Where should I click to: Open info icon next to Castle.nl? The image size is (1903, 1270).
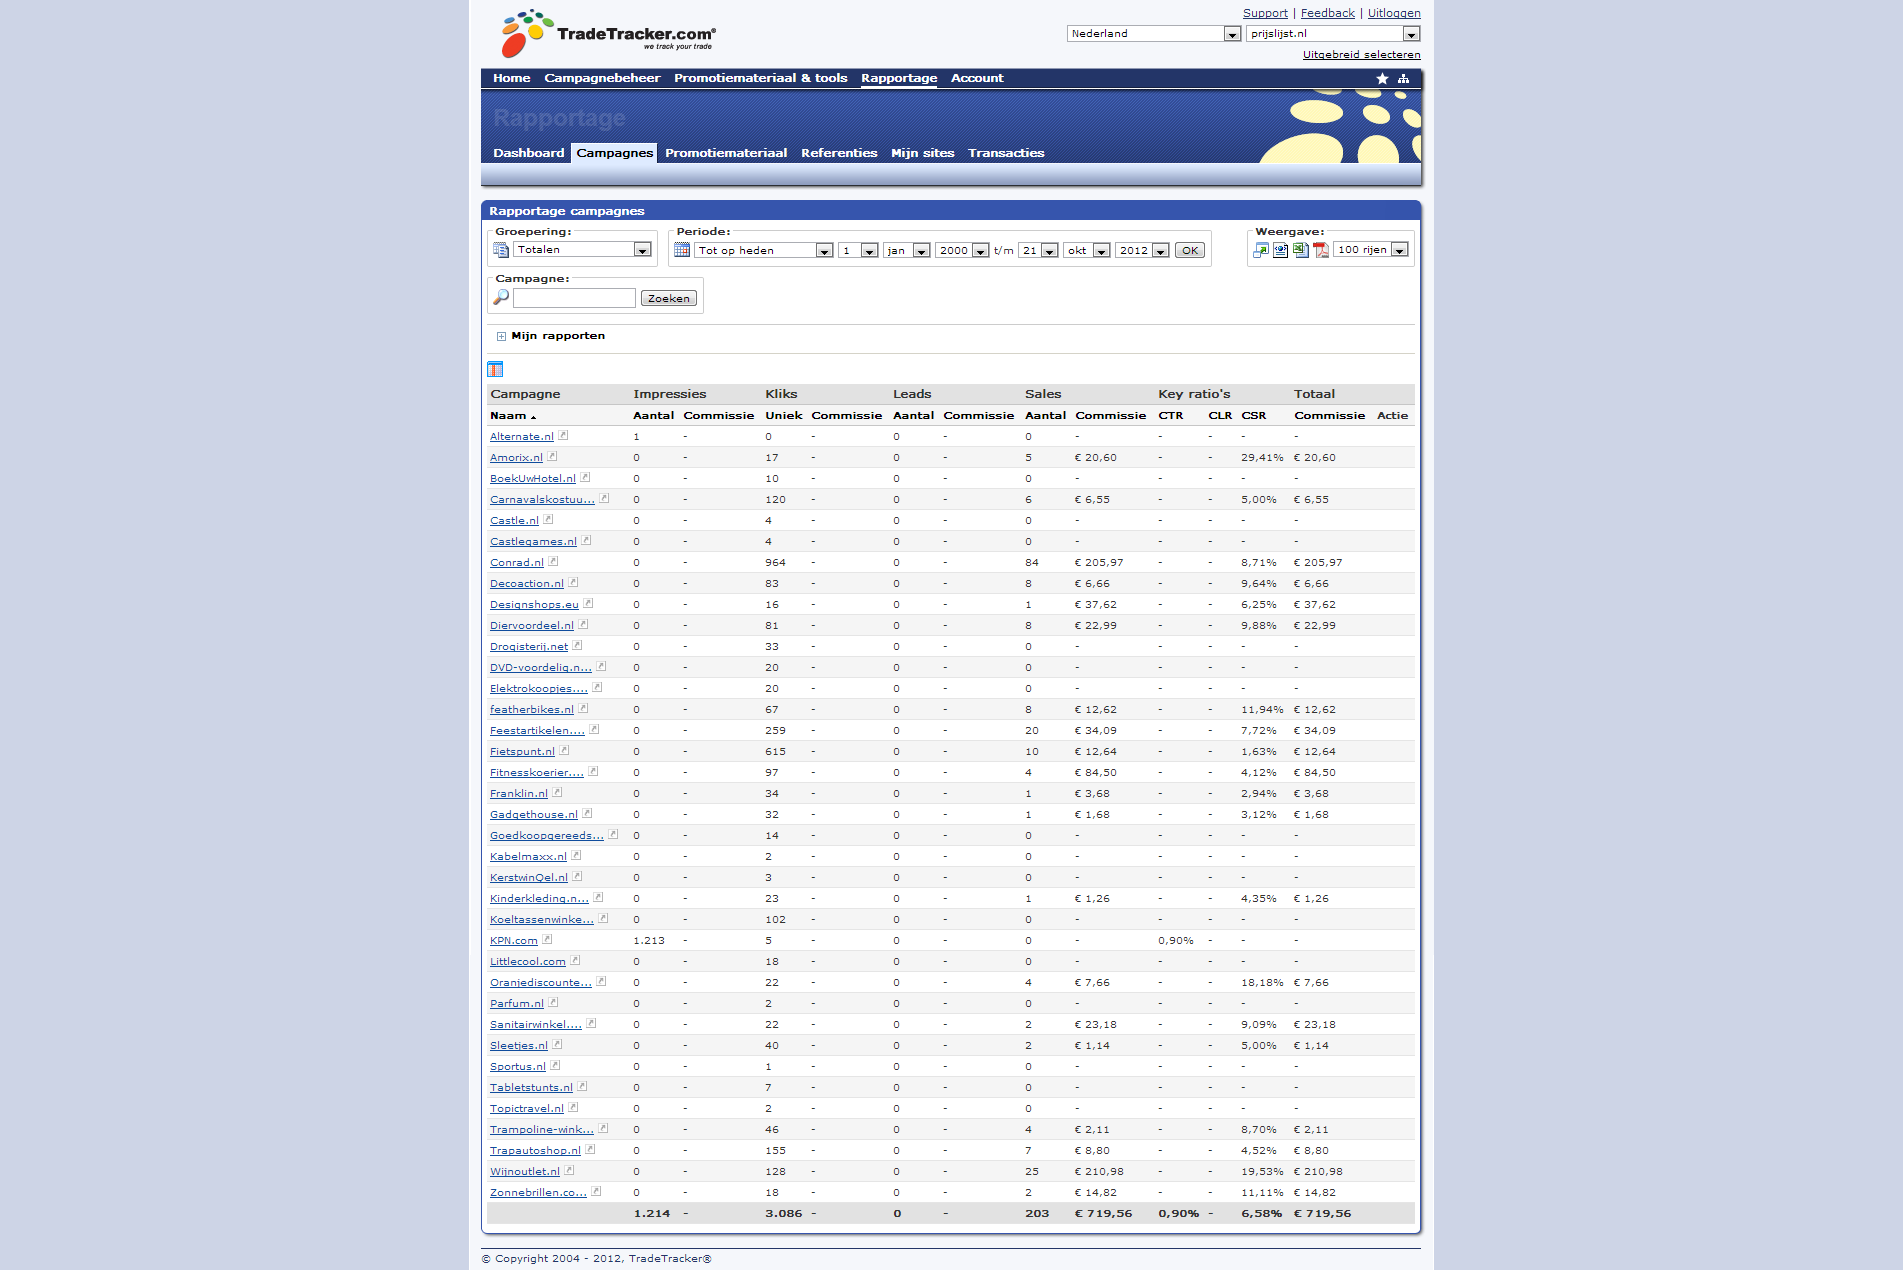[548, 519]
